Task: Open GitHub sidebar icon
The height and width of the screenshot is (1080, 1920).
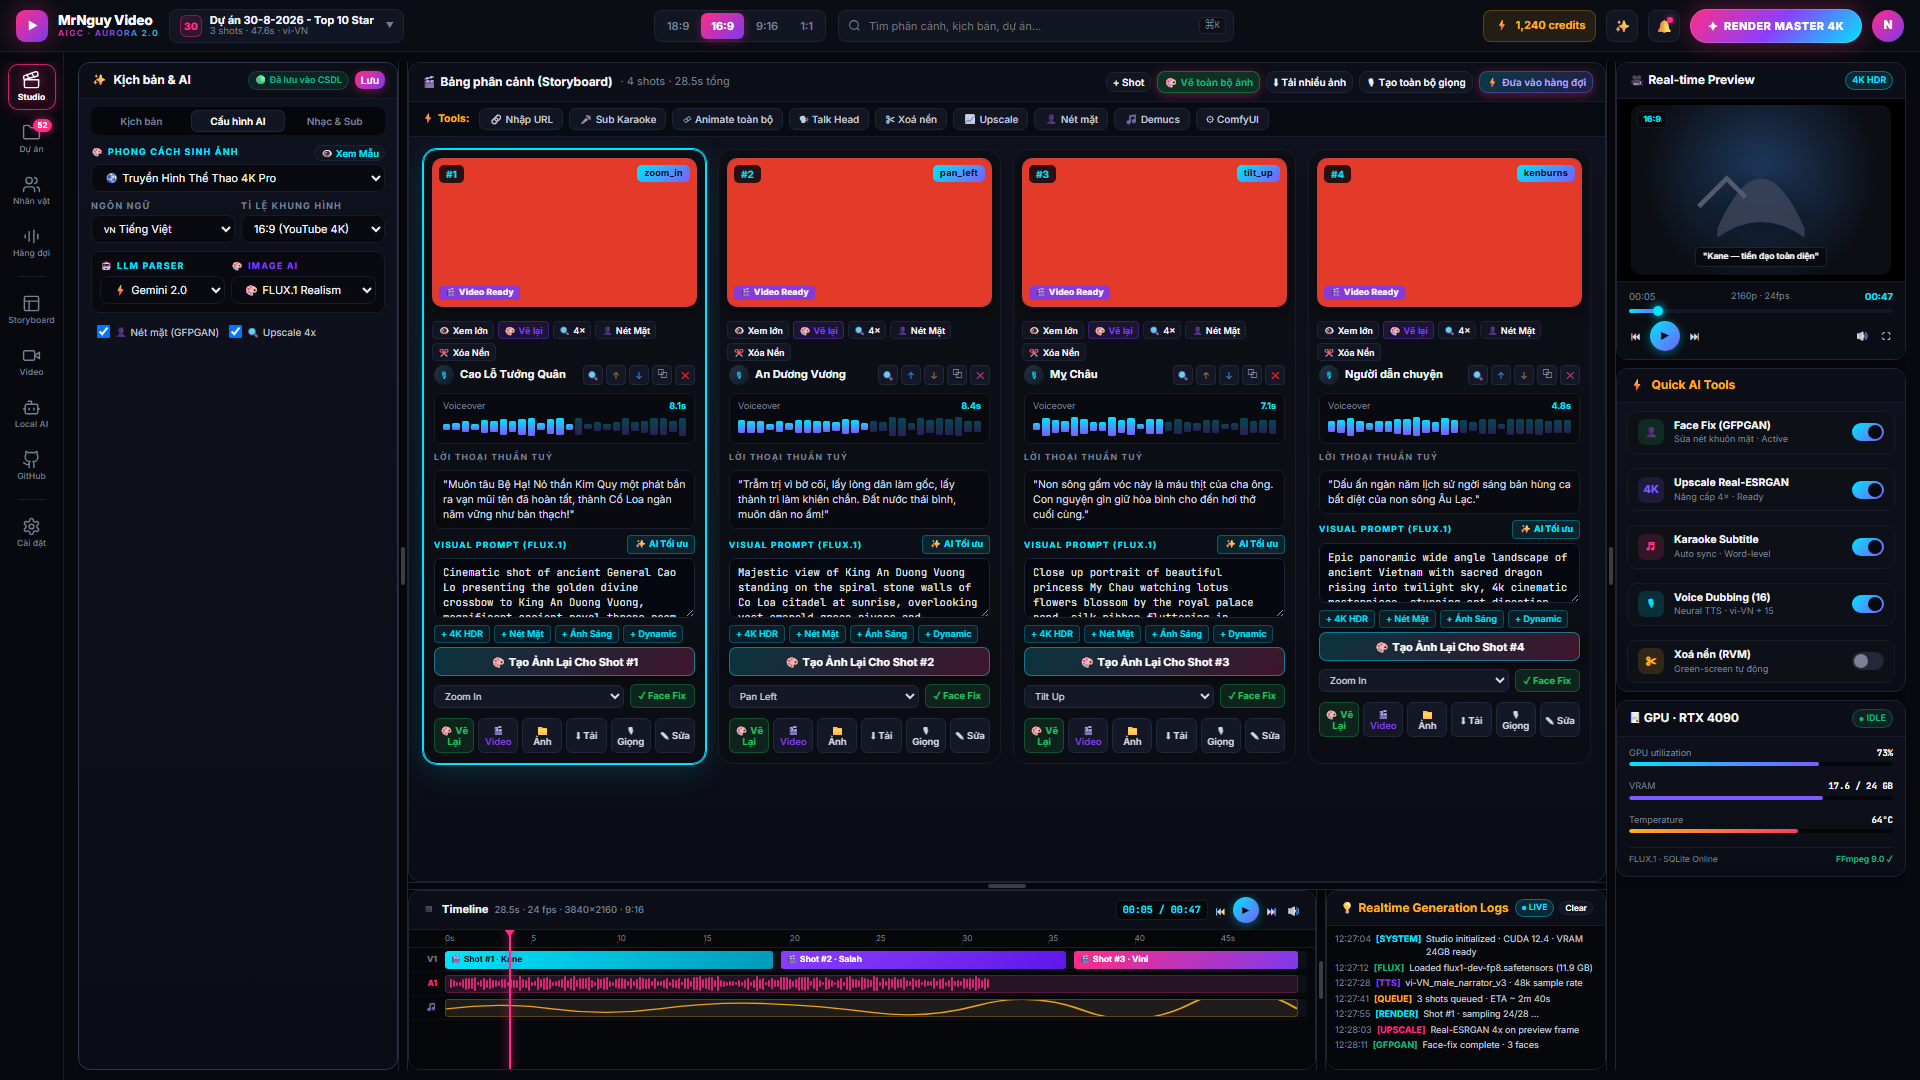Action: 31,466
